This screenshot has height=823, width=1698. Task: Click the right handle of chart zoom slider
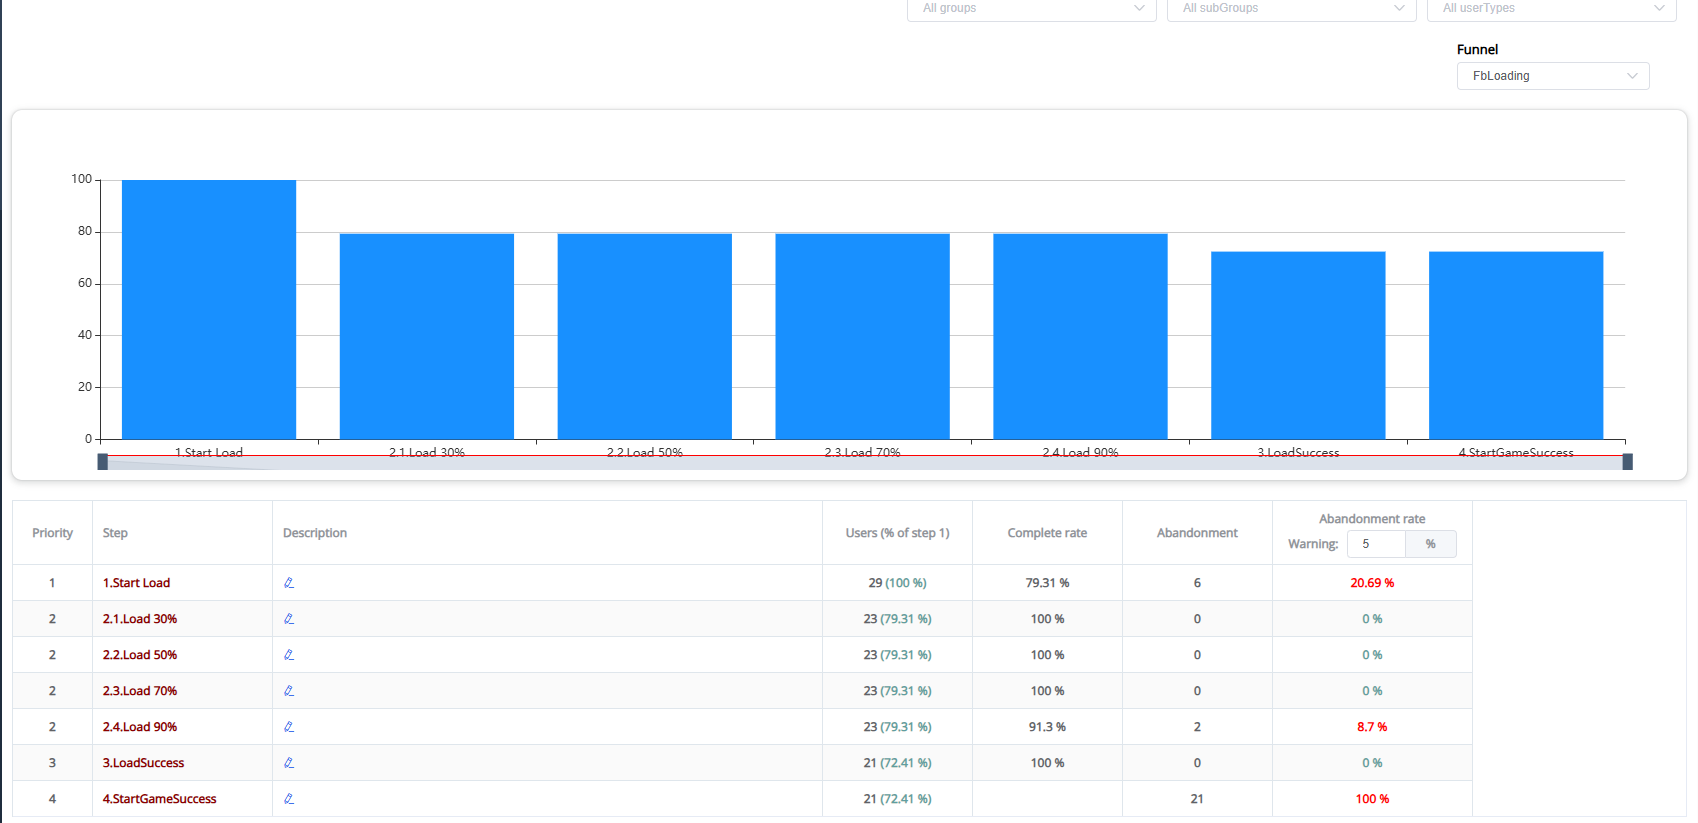coord(1627,462)
